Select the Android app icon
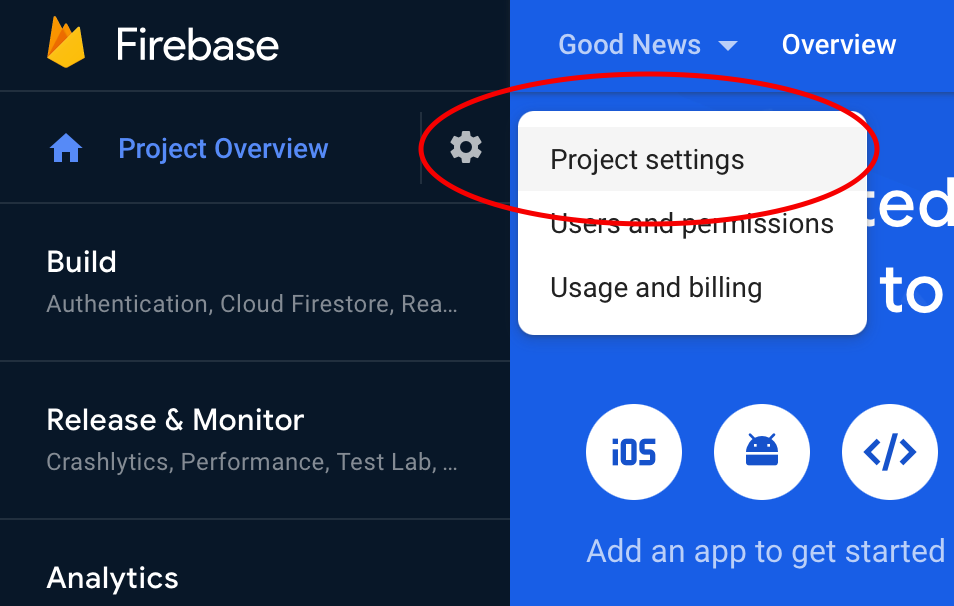The image size is (954, 606). (761, 451)
